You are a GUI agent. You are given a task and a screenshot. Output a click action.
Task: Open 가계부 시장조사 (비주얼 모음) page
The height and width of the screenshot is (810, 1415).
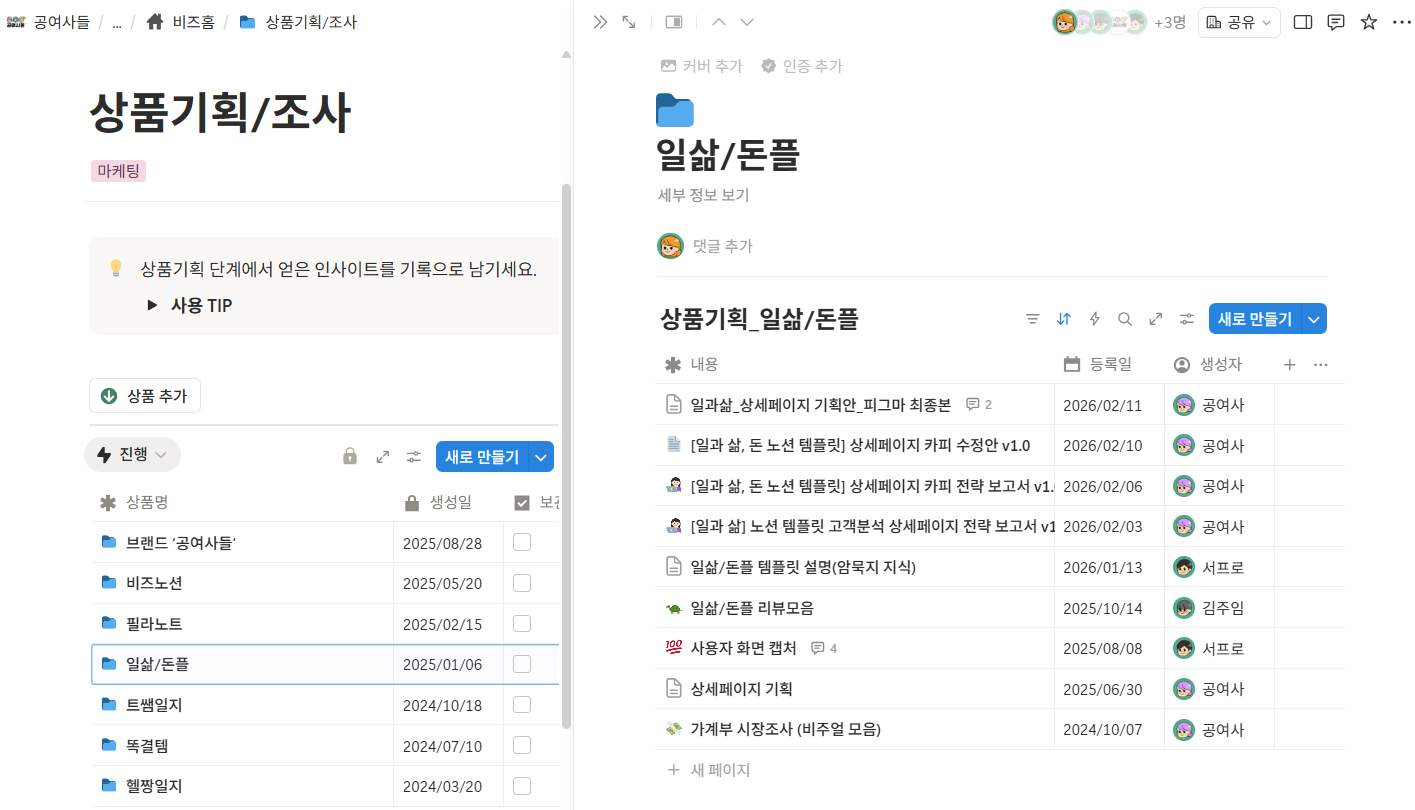coord(785,729)
